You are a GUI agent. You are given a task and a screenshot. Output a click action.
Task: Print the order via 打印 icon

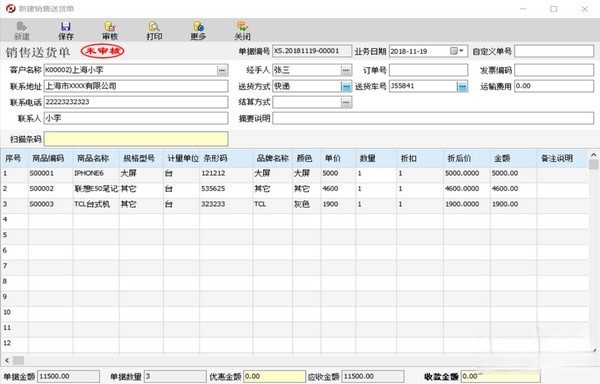tap(154, 31)
